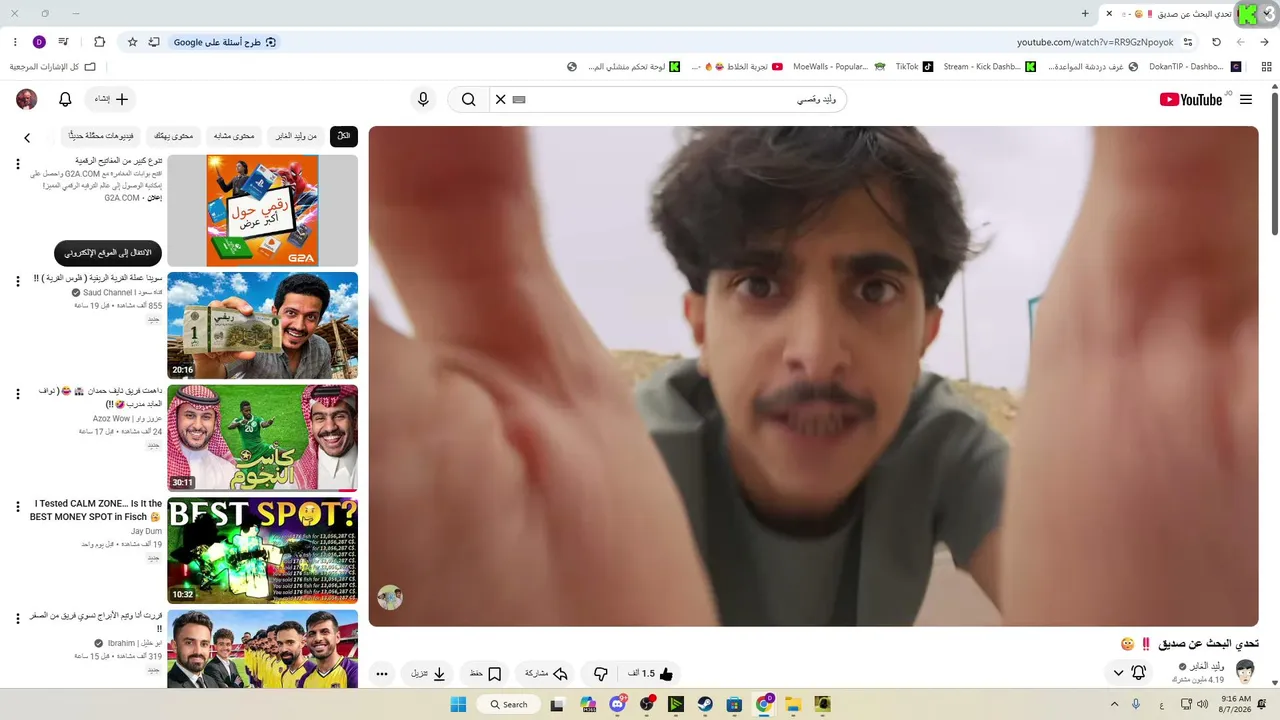
Task: Go to the YouTube home logo
Action: [x=1191, y=99]
